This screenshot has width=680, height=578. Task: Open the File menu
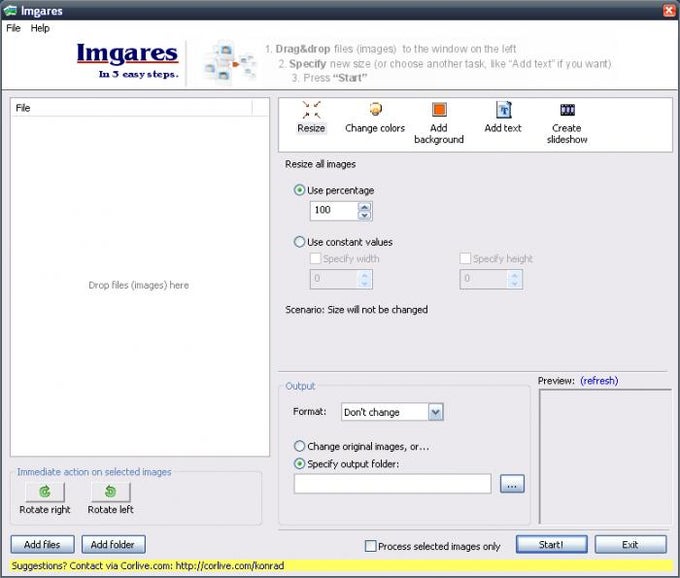[x=13, y=28]
